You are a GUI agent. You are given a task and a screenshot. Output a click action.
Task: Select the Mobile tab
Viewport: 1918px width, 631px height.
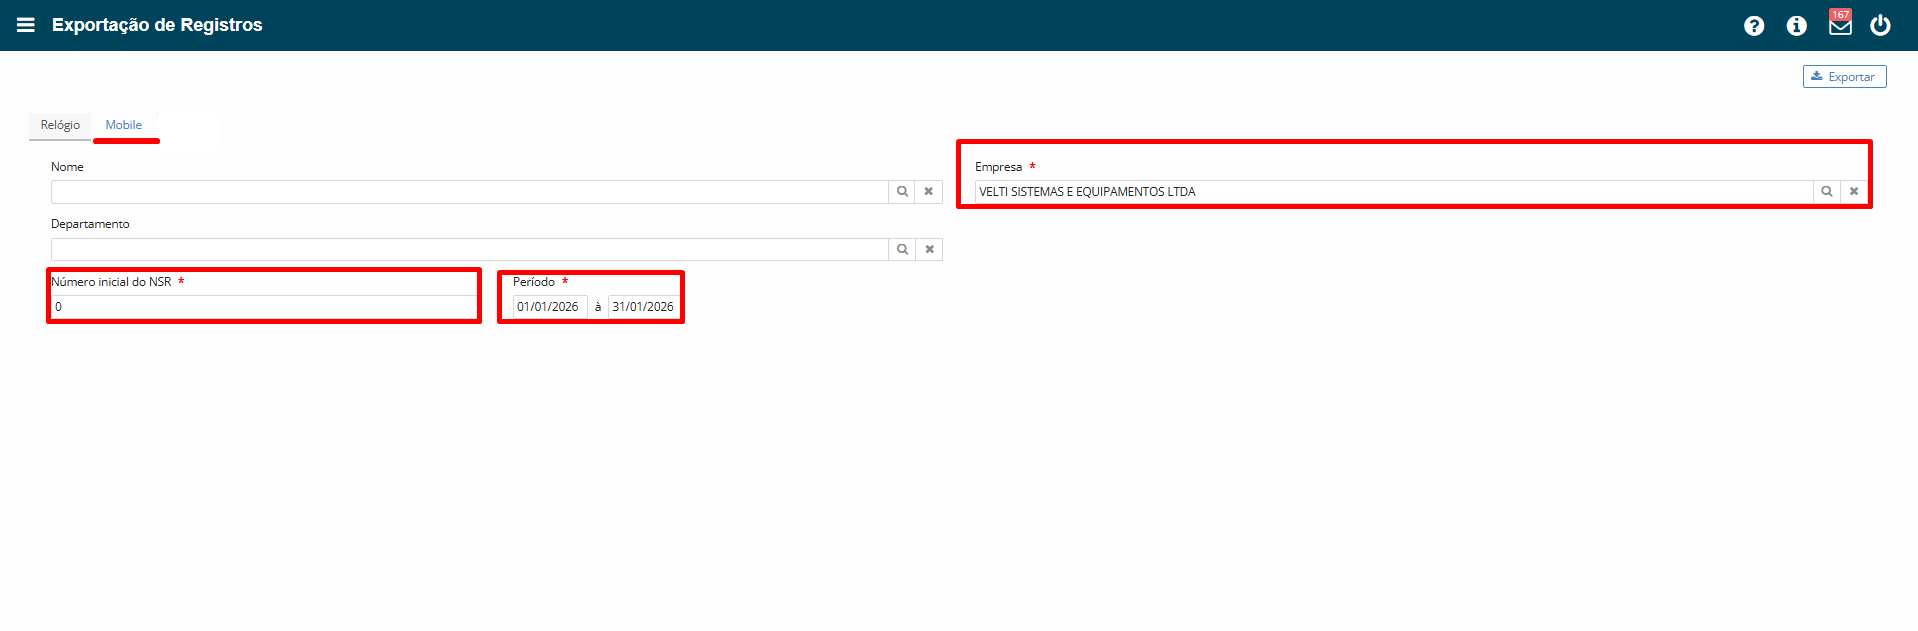click(x=124, y=125)
